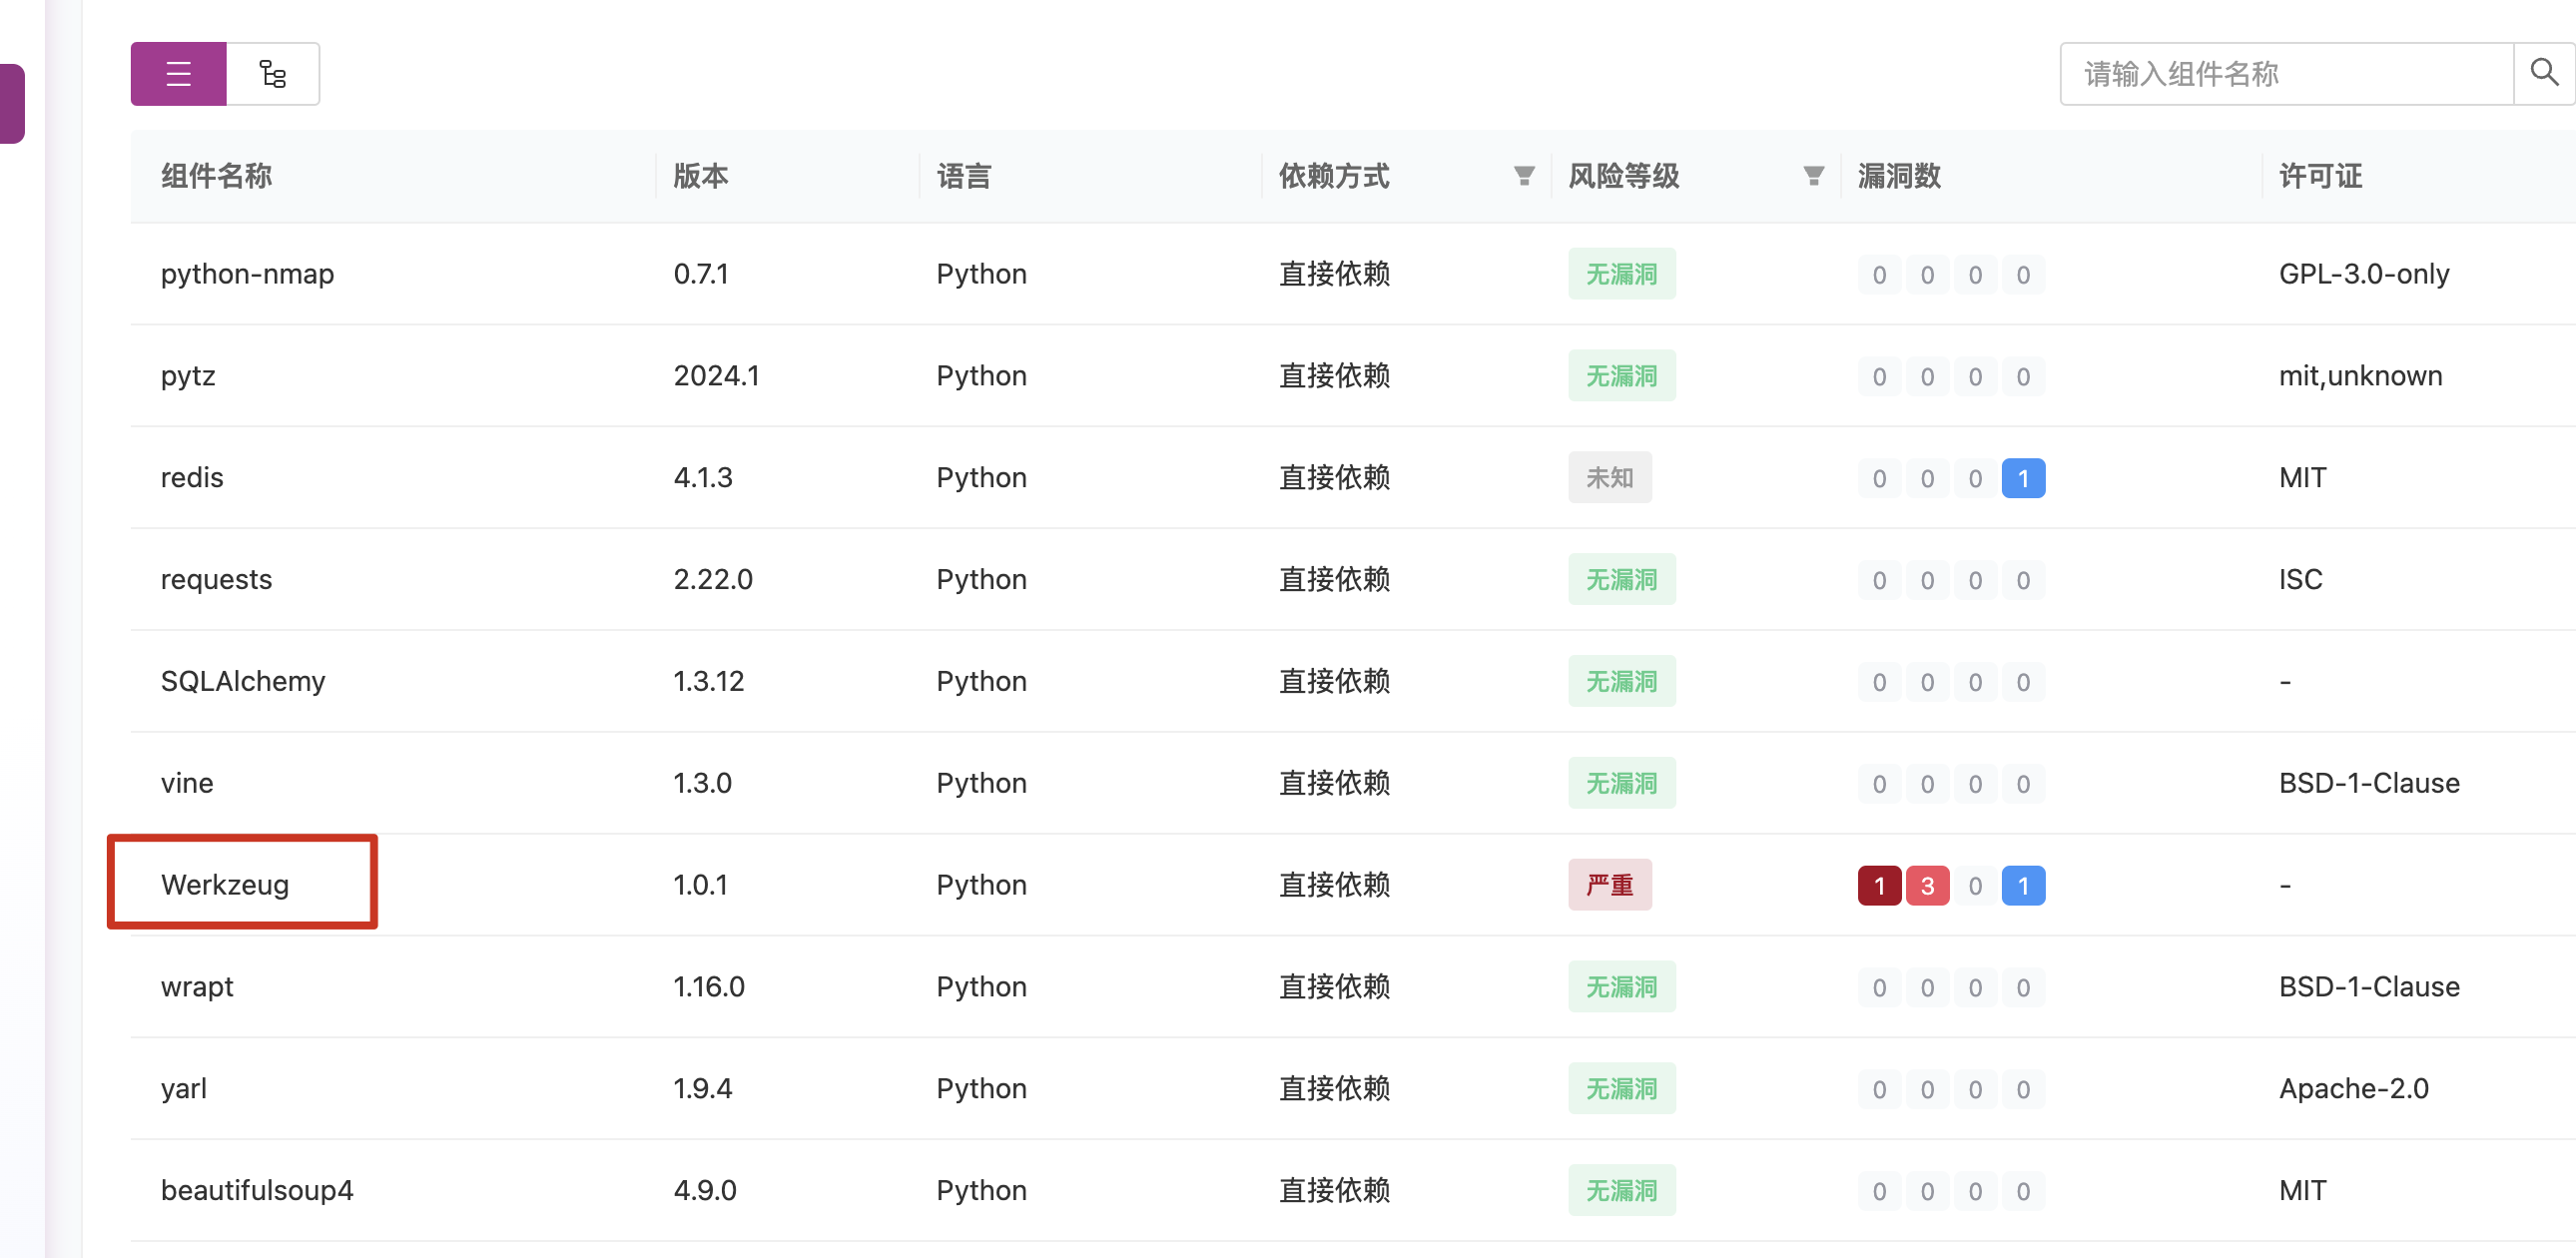Click the 无漏洞 tag for pytz
This screenshot has width=2576, height=1258.
click(x=1622, y=376)
